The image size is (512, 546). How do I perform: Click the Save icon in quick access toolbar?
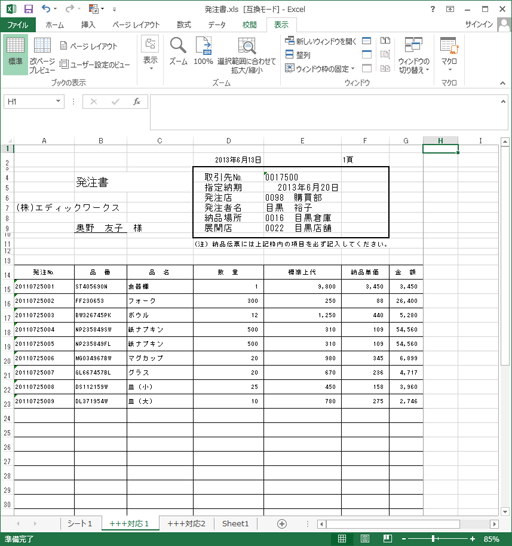point(28,9)
